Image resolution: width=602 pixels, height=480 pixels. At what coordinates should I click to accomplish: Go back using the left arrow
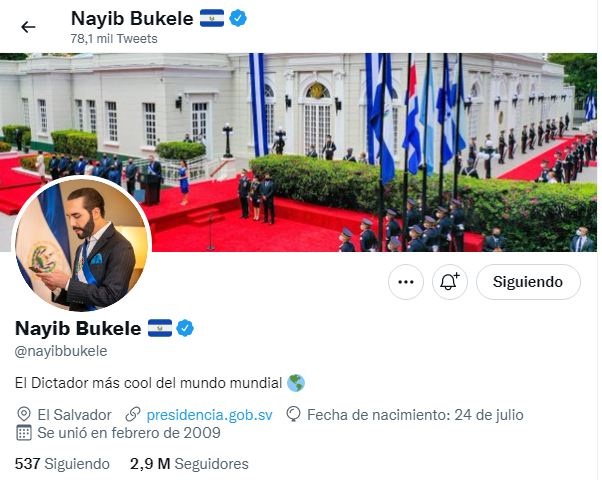pos(28,27)
